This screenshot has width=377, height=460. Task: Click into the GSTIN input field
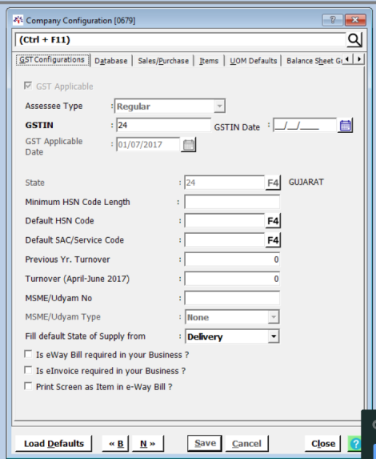163,125
